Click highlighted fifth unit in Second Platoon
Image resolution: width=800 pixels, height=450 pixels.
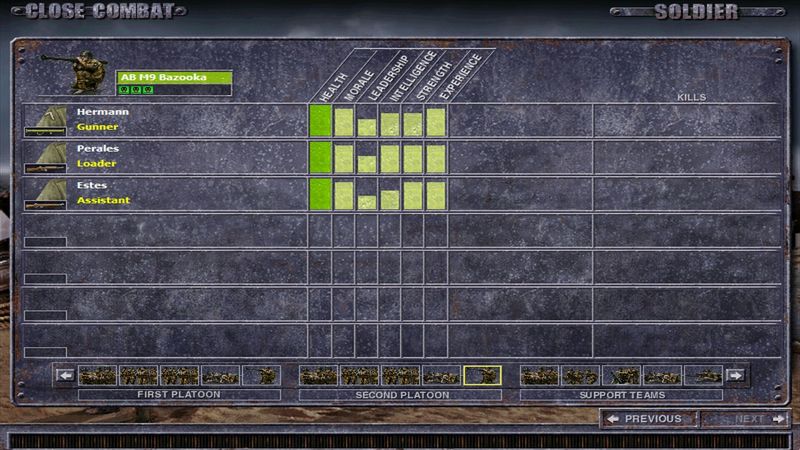point(482,376)
